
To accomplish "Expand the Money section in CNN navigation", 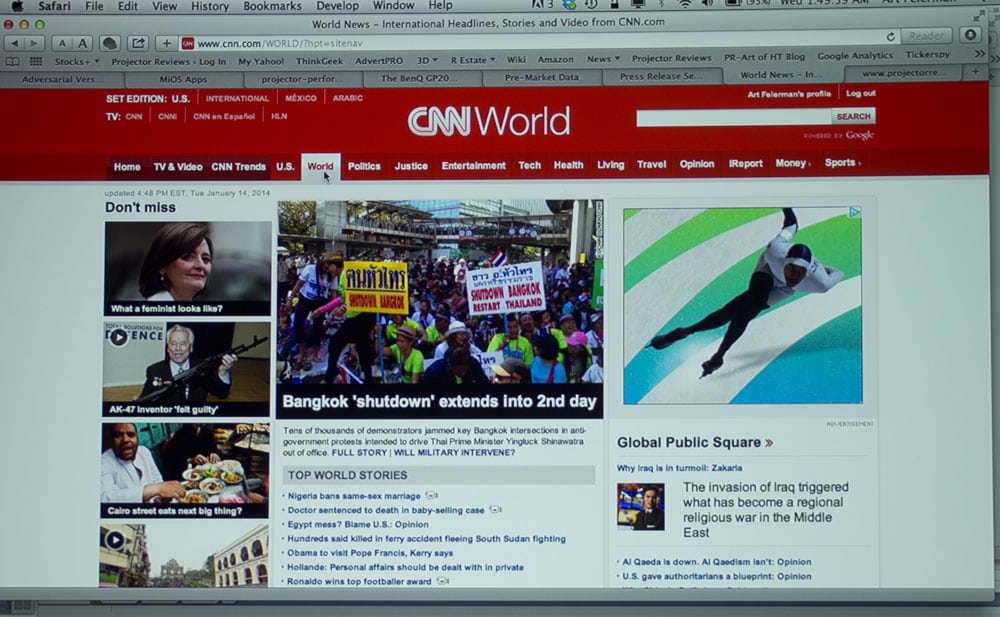I will click(x=793, y=163).
